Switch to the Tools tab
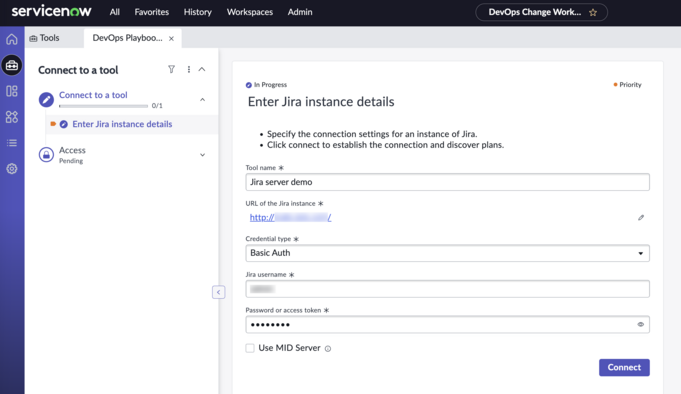Viewport: 681px width, 394px height. (x=44, y=38)
